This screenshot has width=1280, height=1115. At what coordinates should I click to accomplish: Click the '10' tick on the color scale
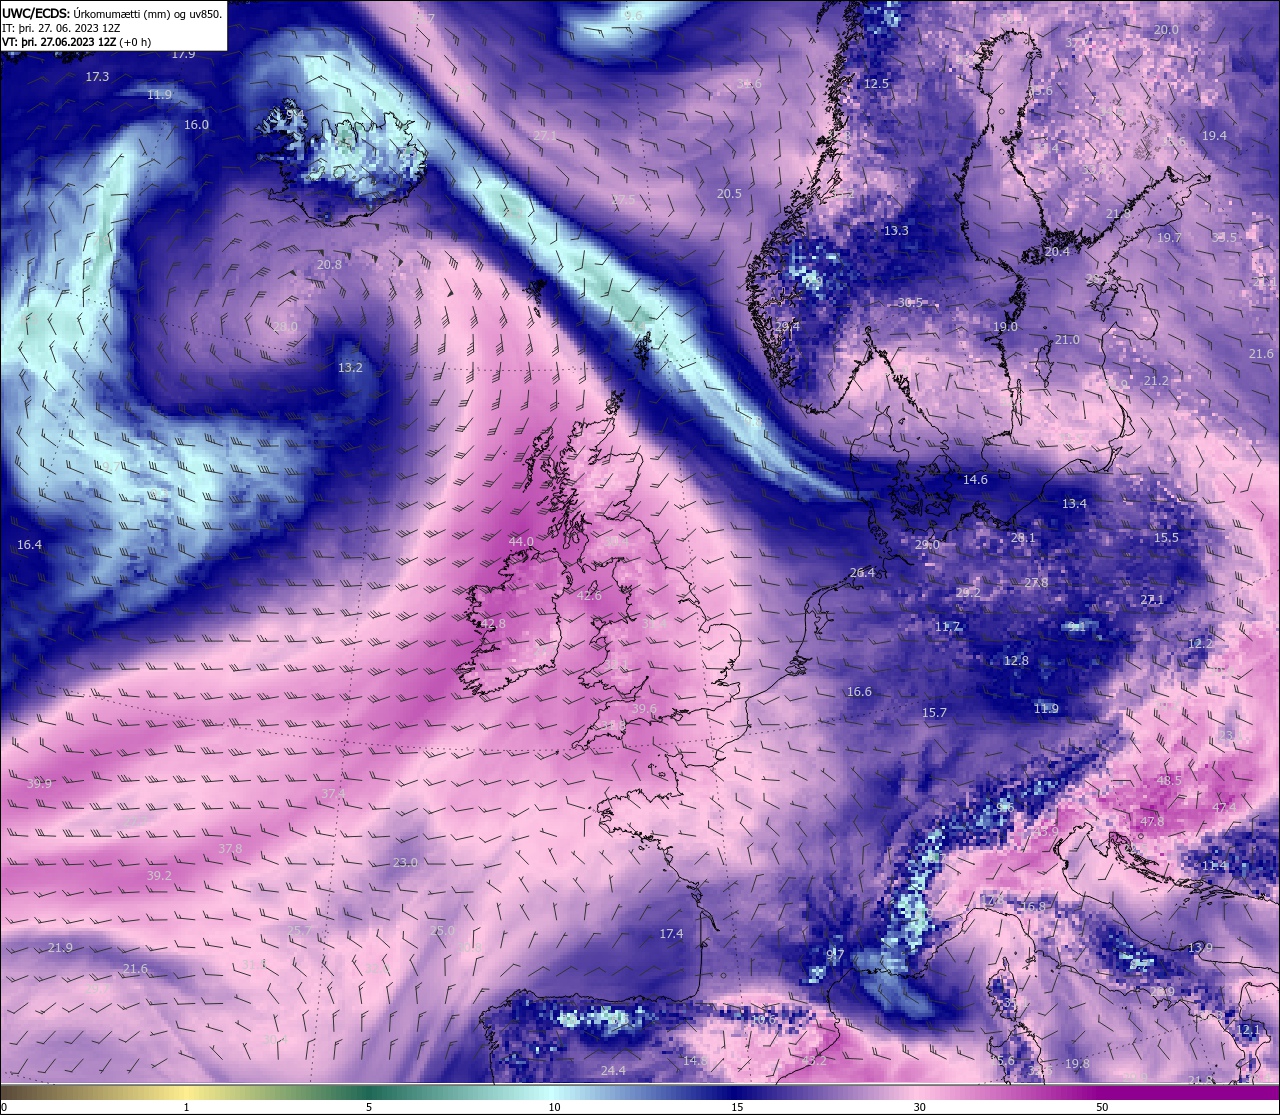(554, 1107)
